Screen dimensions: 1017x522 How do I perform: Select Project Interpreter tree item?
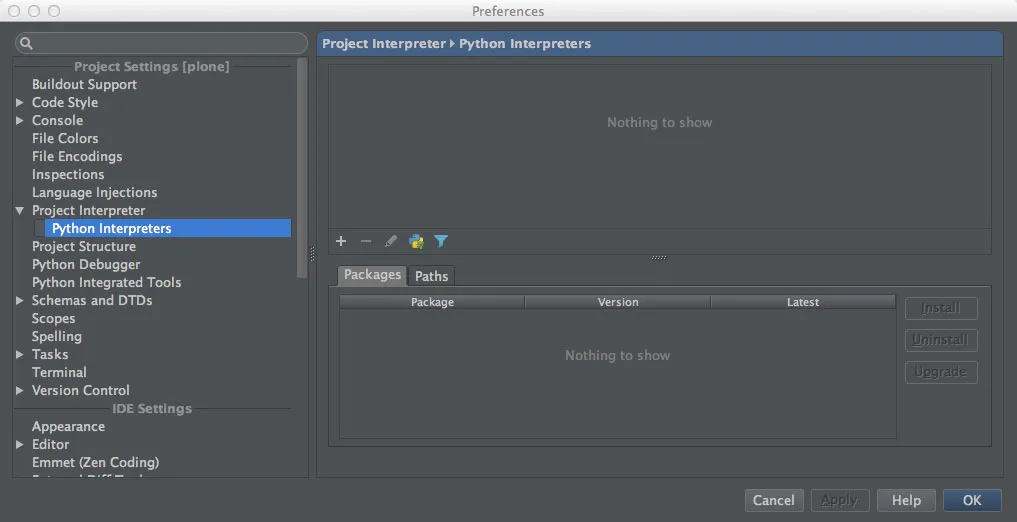tap(88, 211)
